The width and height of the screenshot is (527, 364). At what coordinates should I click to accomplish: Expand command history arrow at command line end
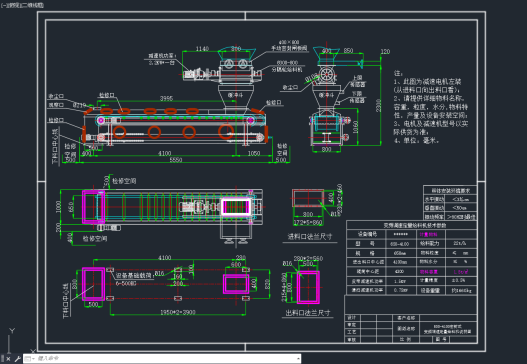tap(298, 359)
